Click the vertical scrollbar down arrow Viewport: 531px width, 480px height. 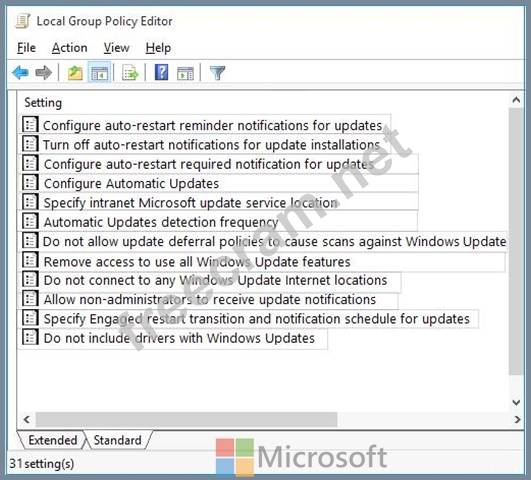point(516,402)
